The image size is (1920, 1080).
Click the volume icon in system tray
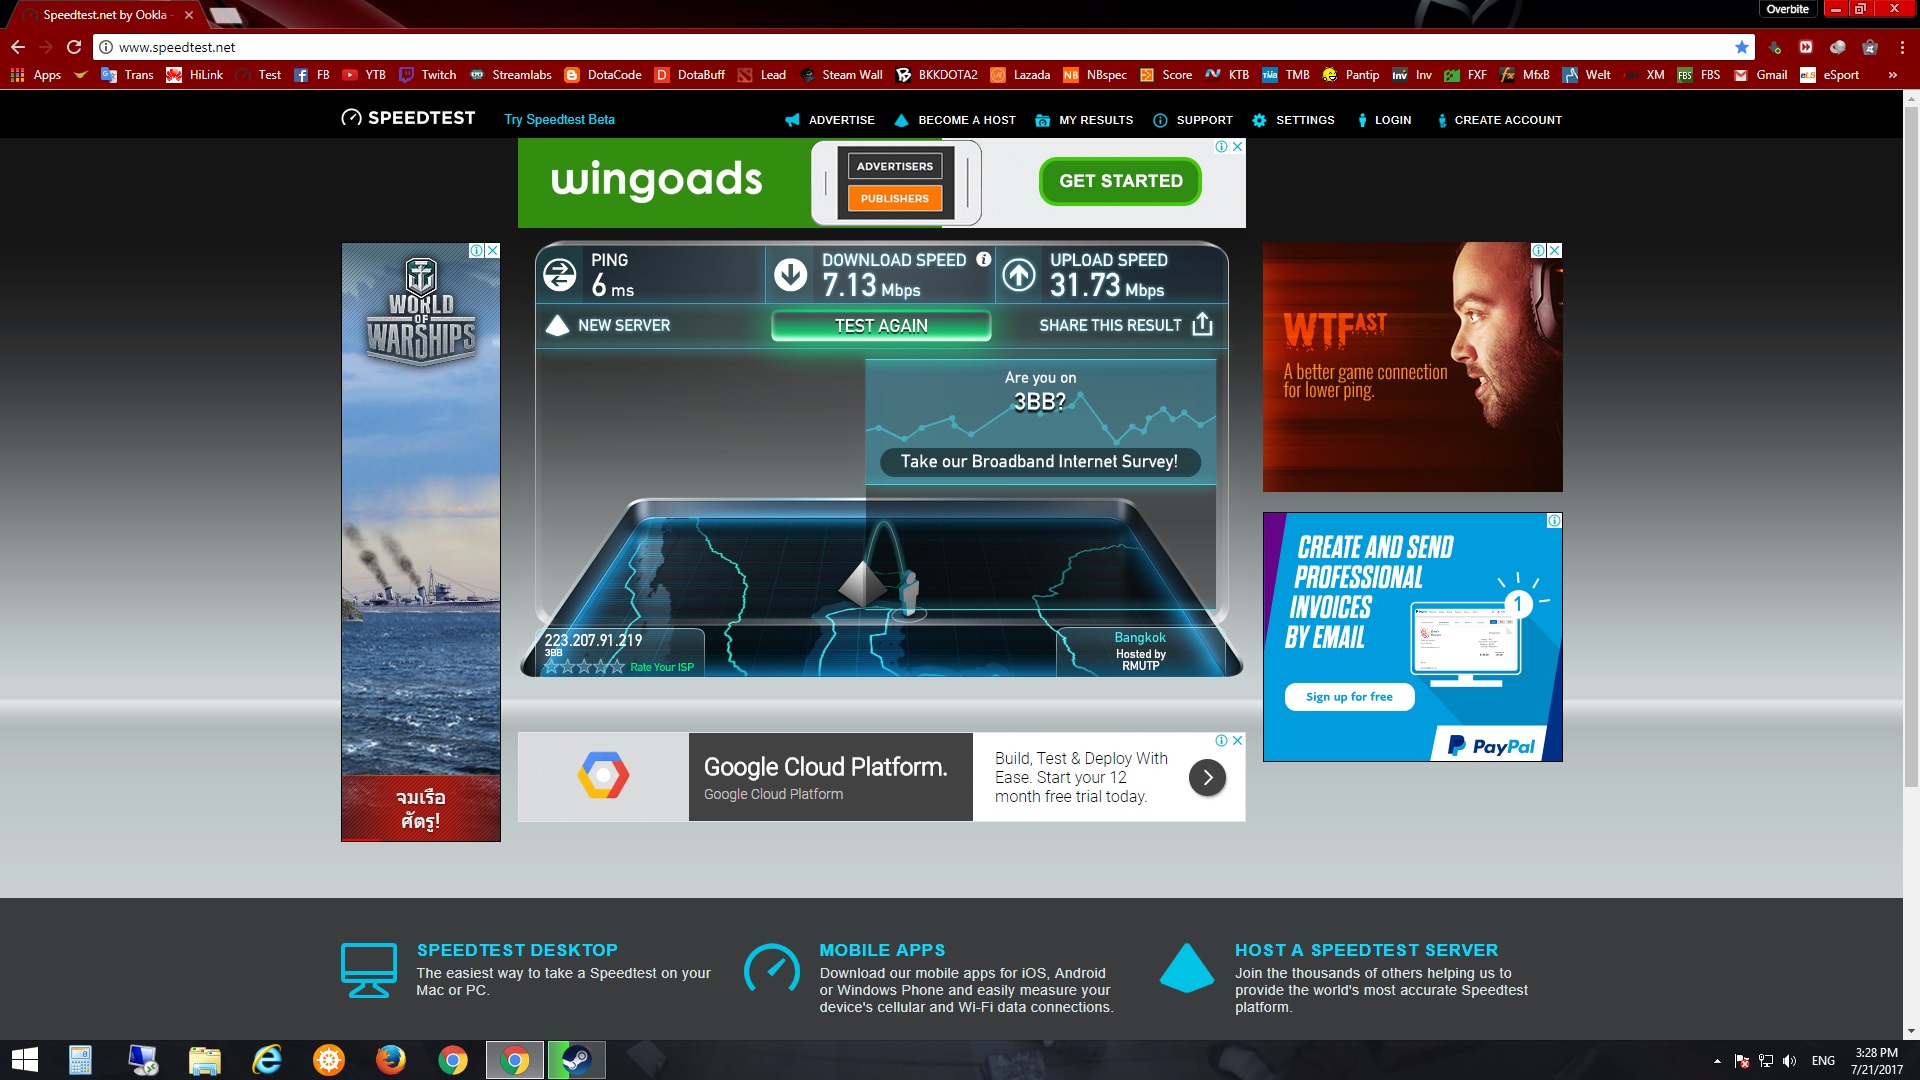click(x=1790, y=1061)
